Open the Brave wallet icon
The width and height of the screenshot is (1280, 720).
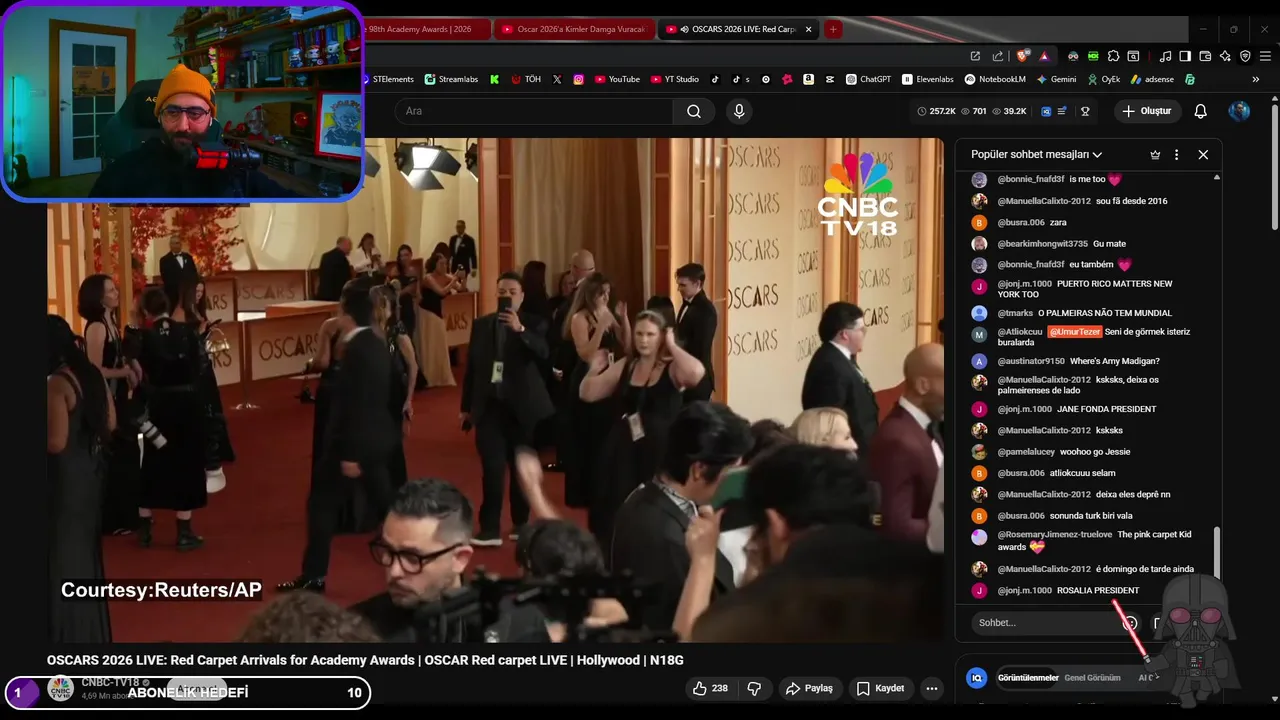pos(1205,56)
